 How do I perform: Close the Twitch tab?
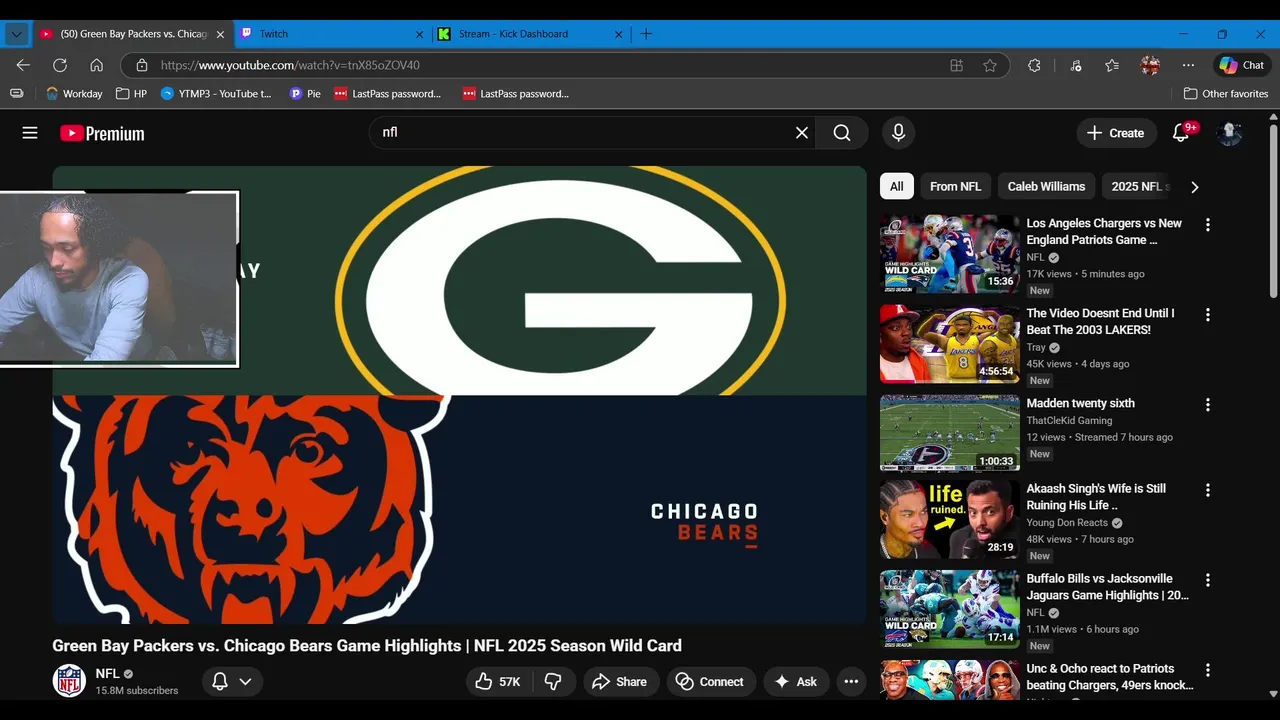point(419,34)
